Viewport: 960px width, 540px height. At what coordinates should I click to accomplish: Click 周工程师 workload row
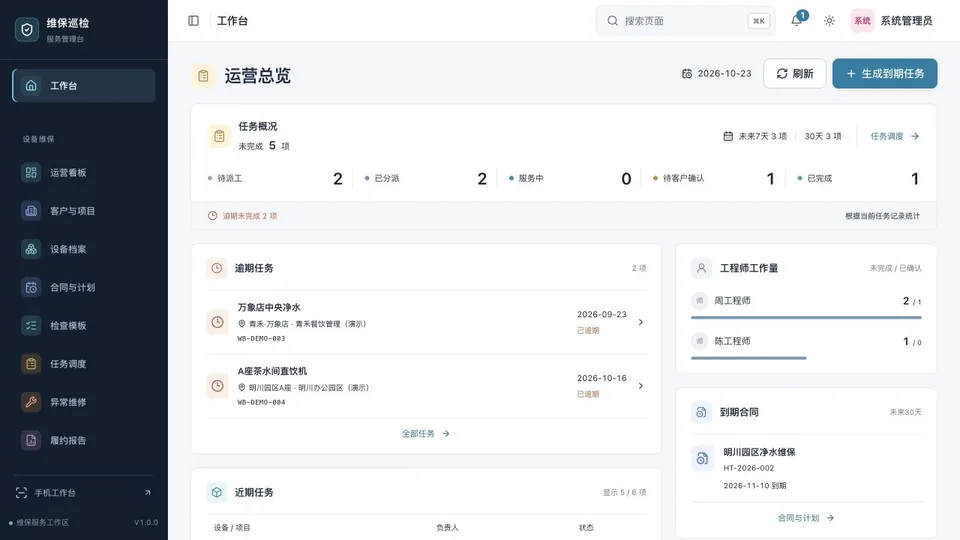point(806,307)
